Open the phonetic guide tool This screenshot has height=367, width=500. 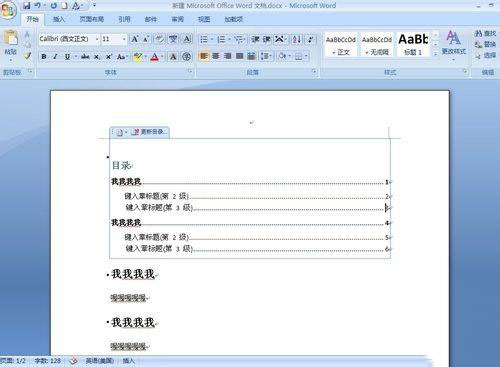173,39
